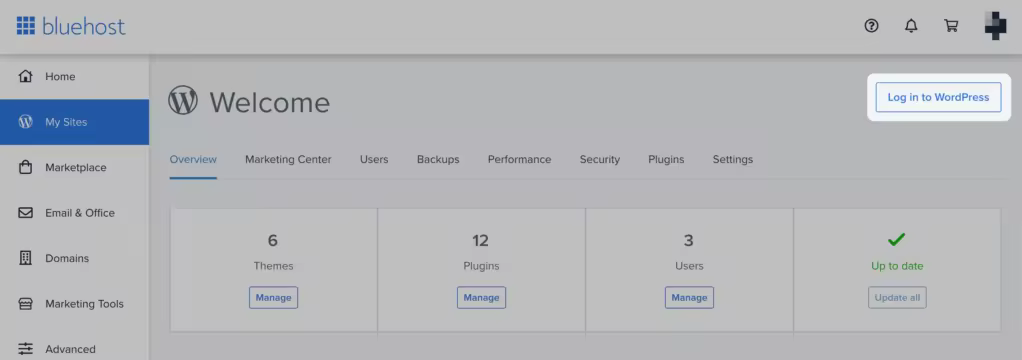1022x360 pixels.
Task: Click the Marketing Tools storefront icon
Action: coord(25,304)
